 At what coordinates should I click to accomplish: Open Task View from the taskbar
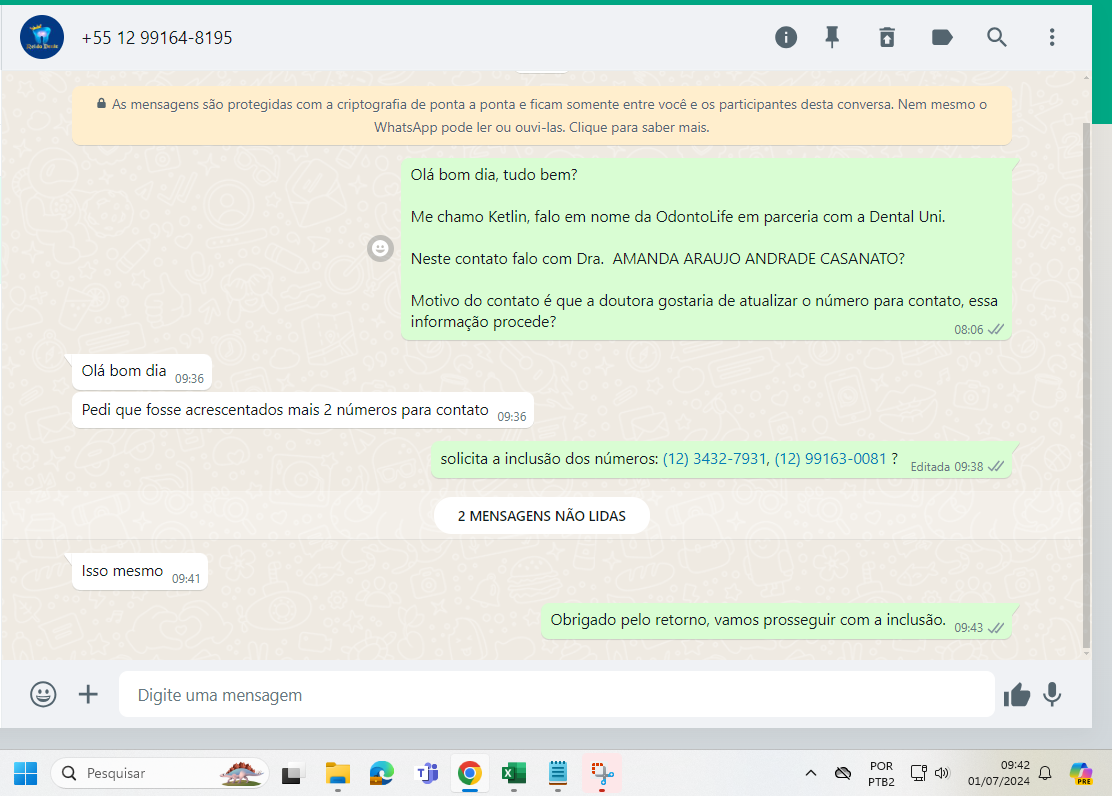[291, 773]
